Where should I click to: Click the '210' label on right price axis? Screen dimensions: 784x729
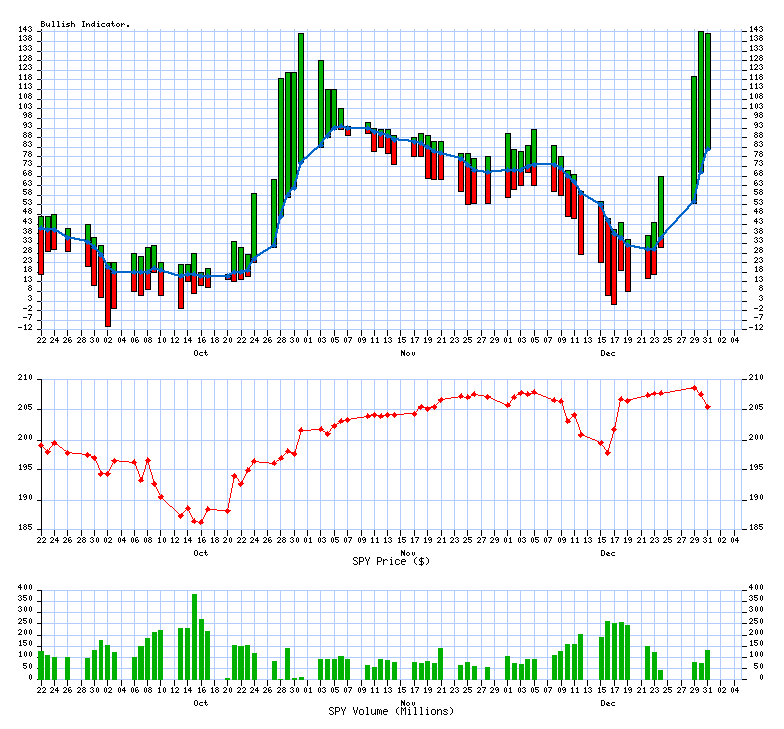[755, 379]
